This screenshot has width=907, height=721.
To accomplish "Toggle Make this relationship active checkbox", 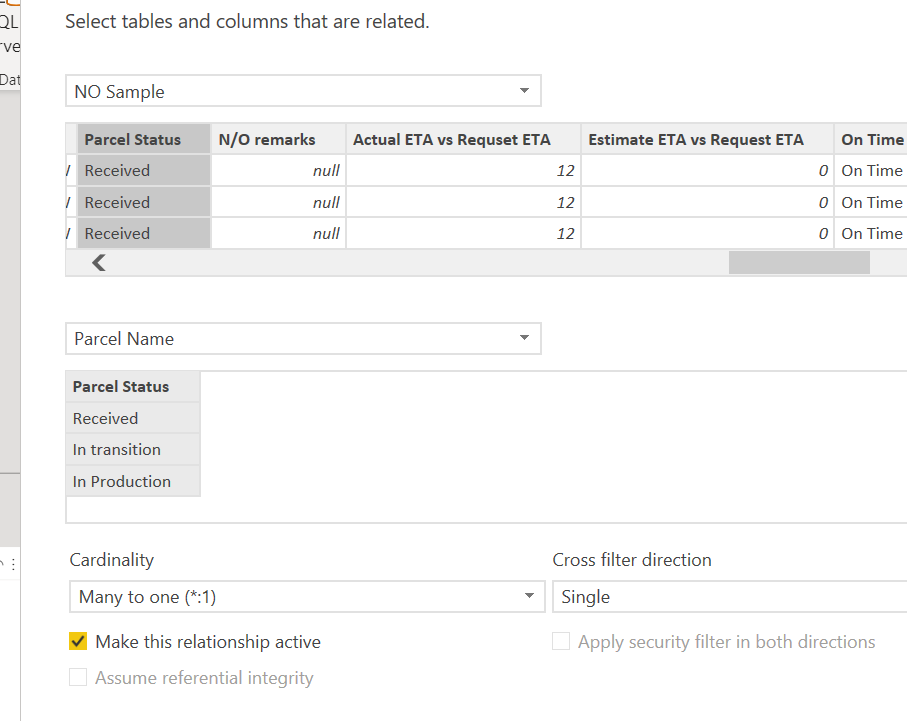I will [x=78, y=641].
